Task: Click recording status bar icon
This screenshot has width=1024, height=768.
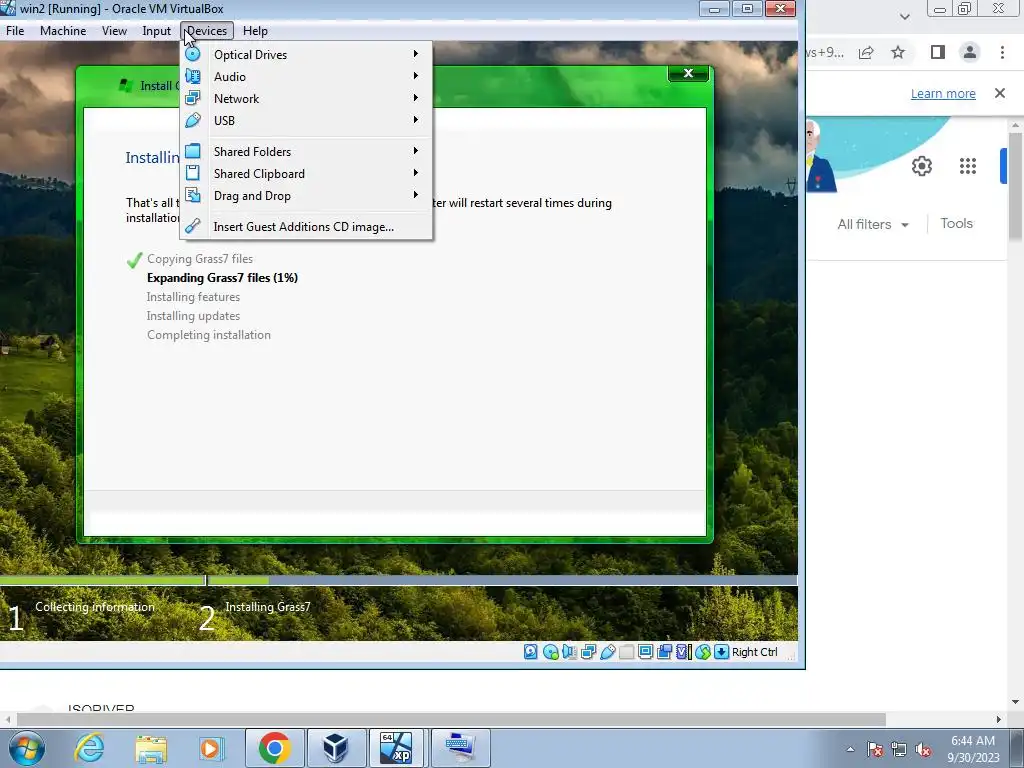Action: click(x=665, y=652)
